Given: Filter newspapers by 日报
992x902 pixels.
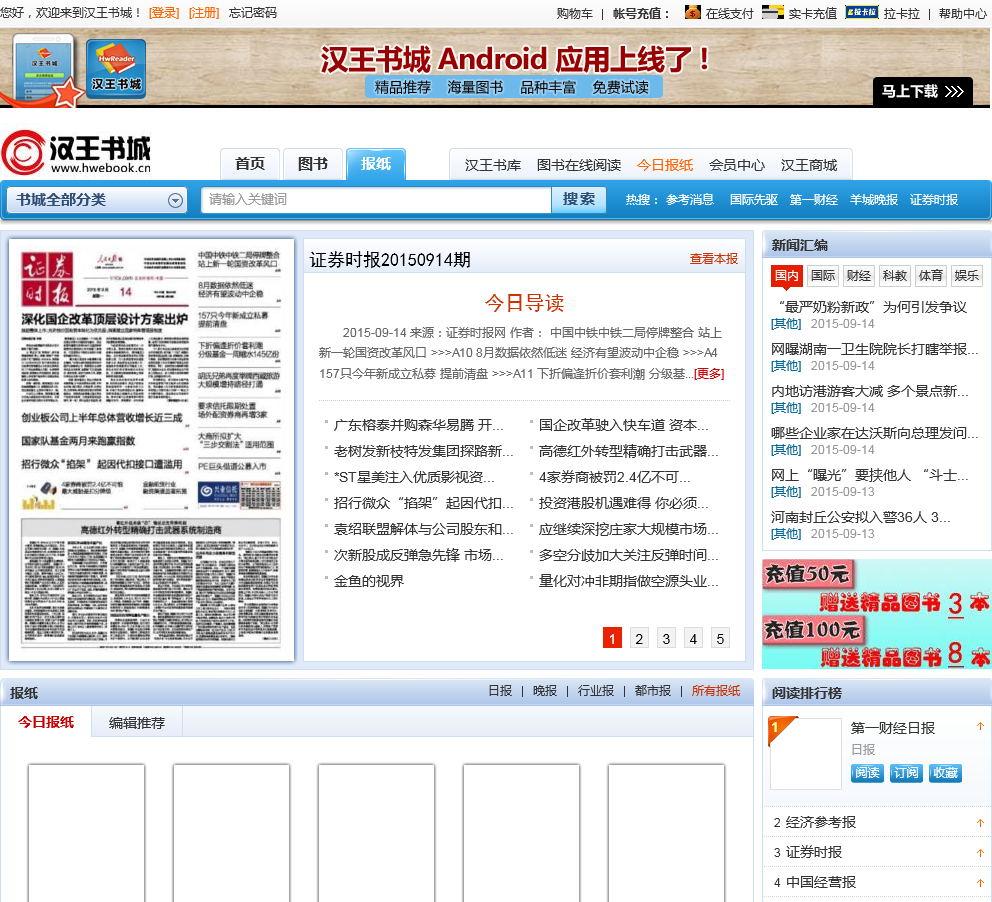Looking at the screenshot, I should coord(500,691).
